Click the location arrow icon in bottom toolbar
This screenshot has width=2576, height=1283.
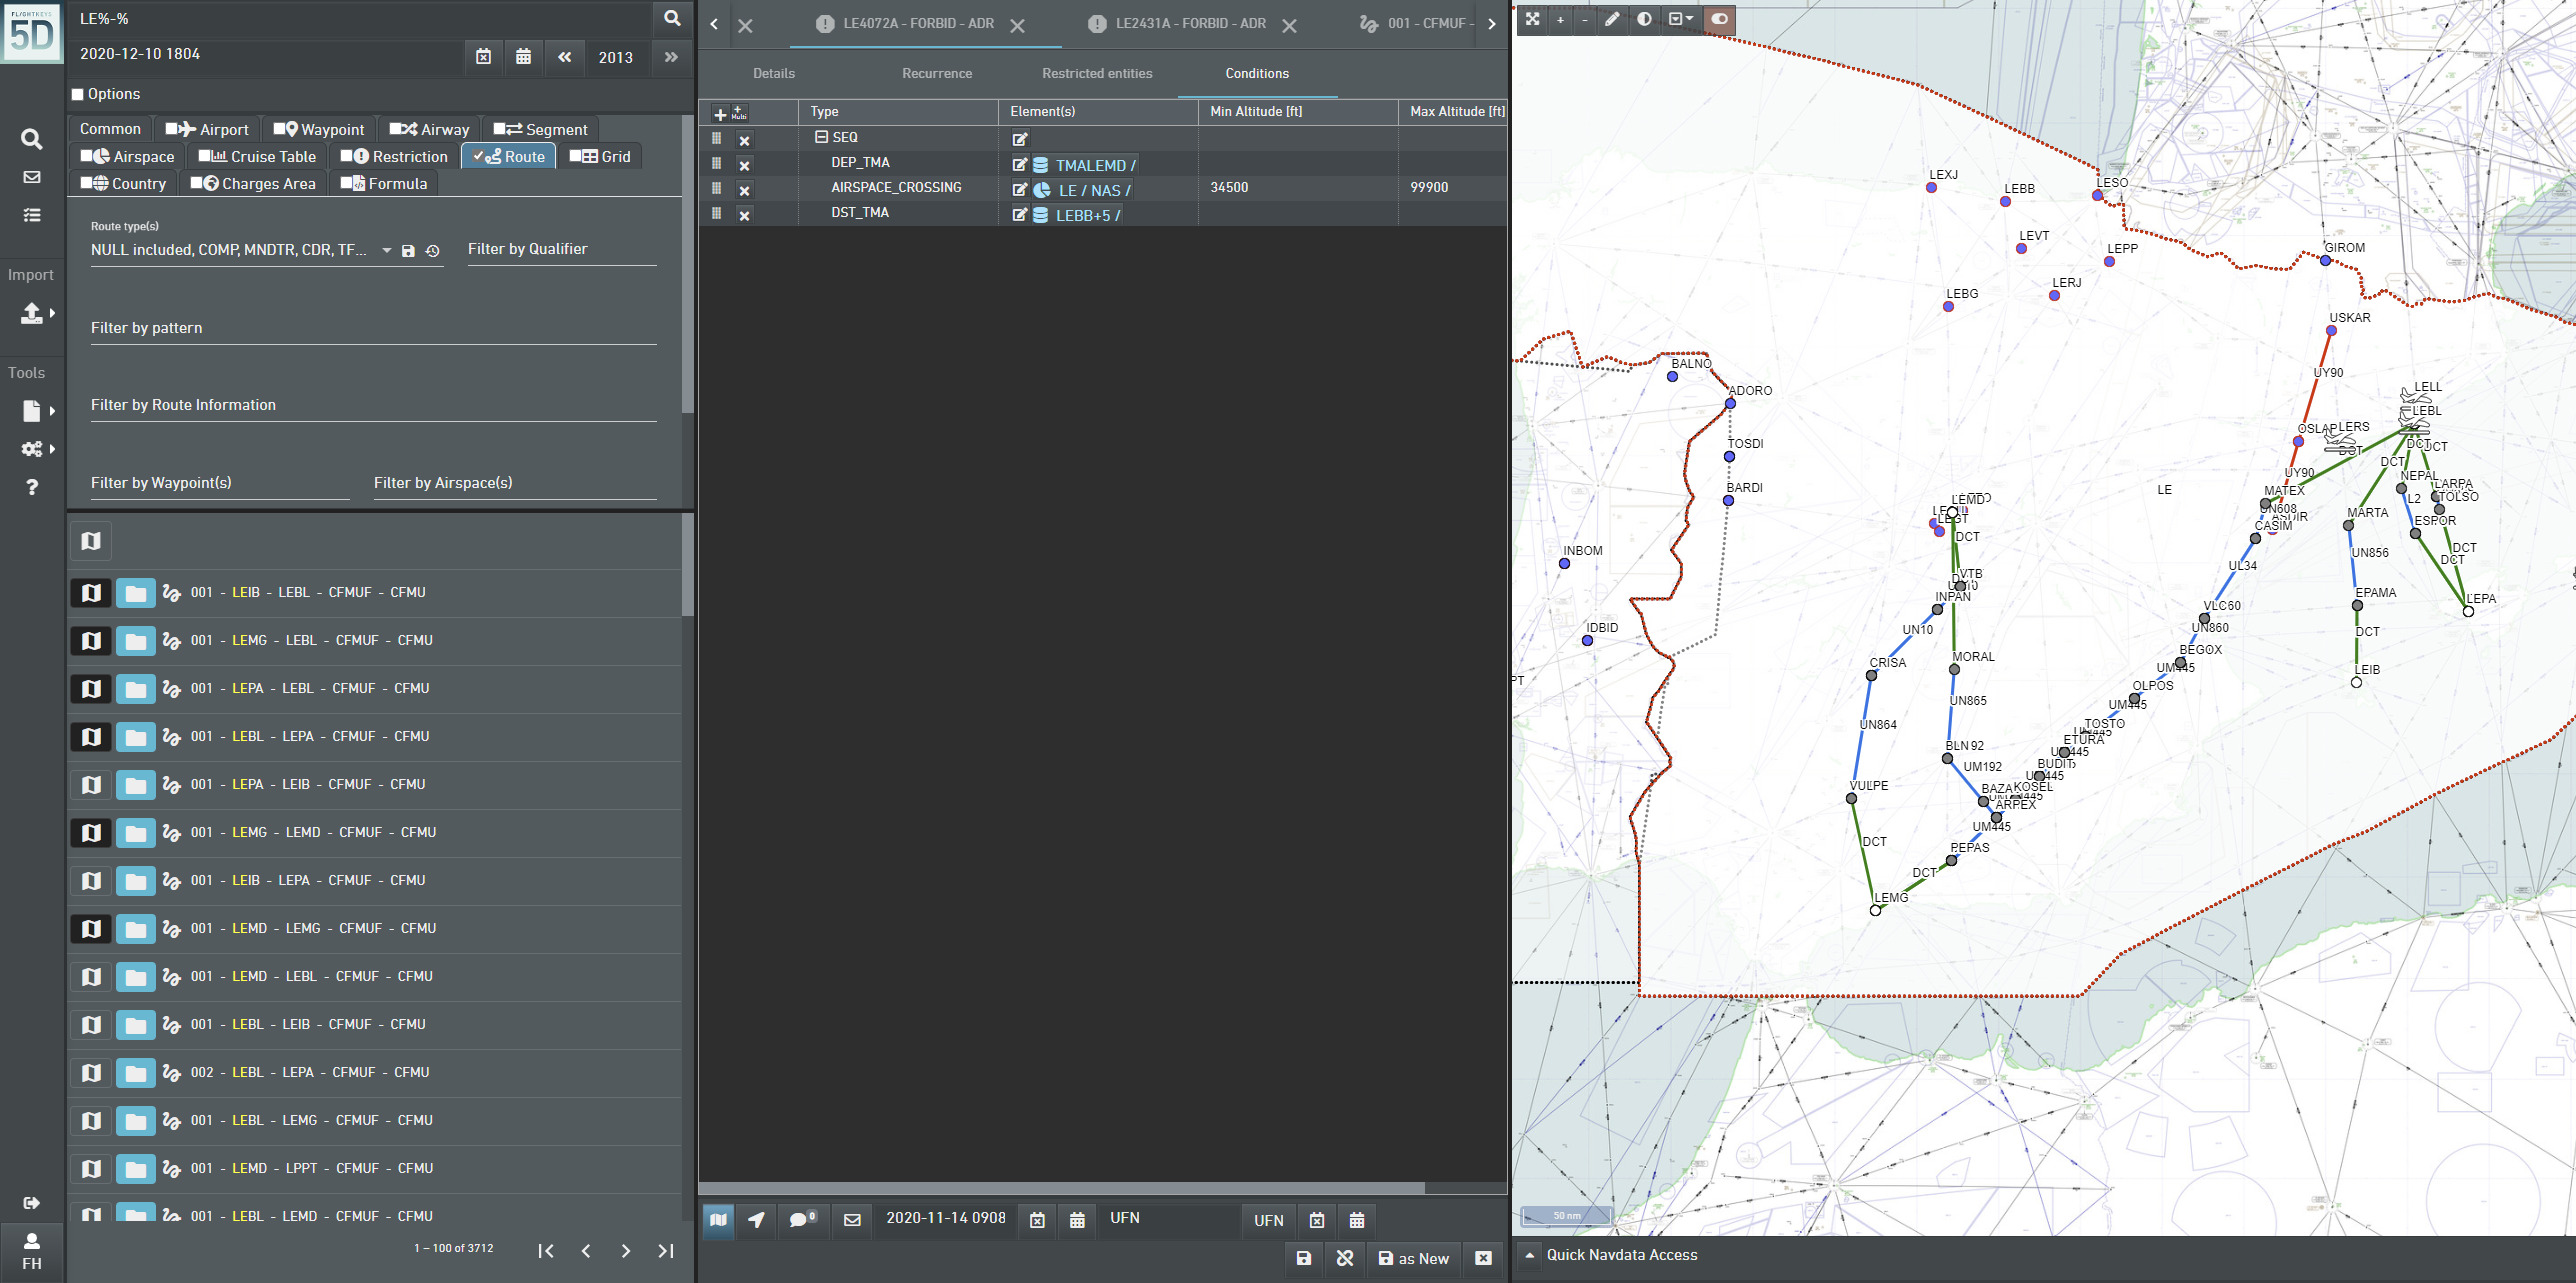coord(757,1219)
